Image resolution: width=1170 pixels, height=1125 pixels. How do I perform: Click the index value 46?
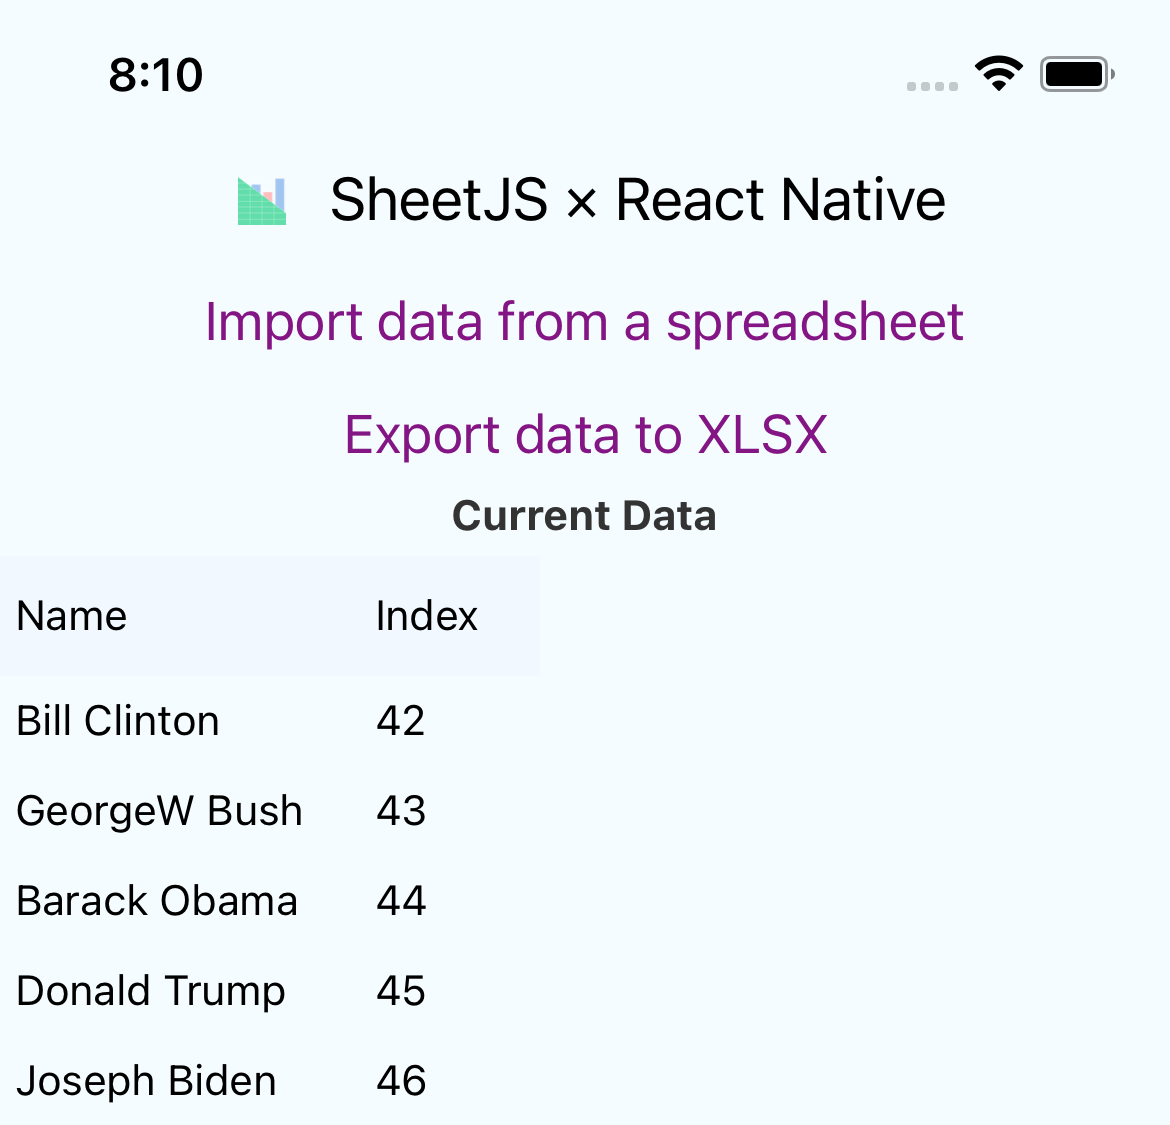click(x=400, y=1080)
